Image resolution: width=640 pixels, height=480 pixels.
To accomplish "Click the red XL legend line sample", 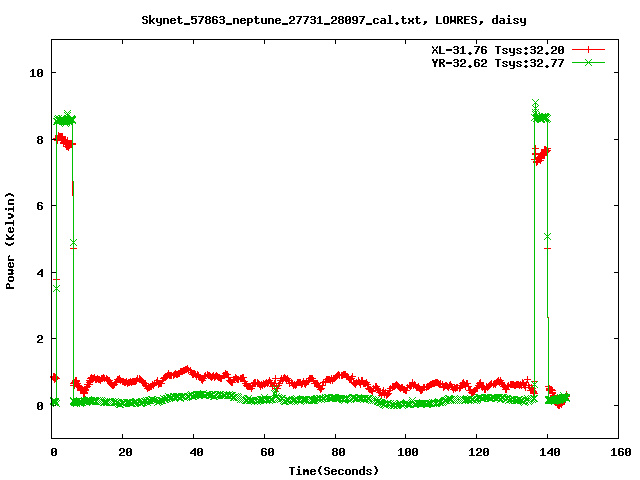I will coord(588,50).
